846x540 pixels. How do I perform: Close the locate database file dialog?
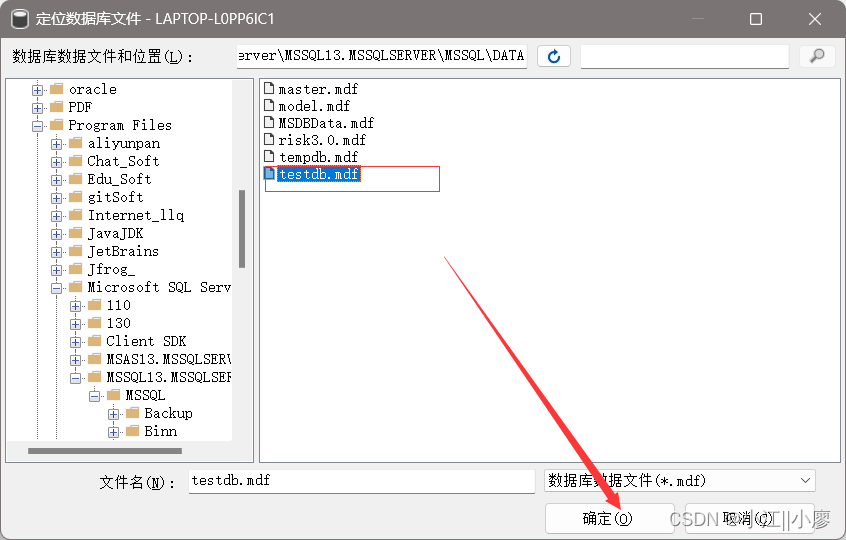[815, 19]
